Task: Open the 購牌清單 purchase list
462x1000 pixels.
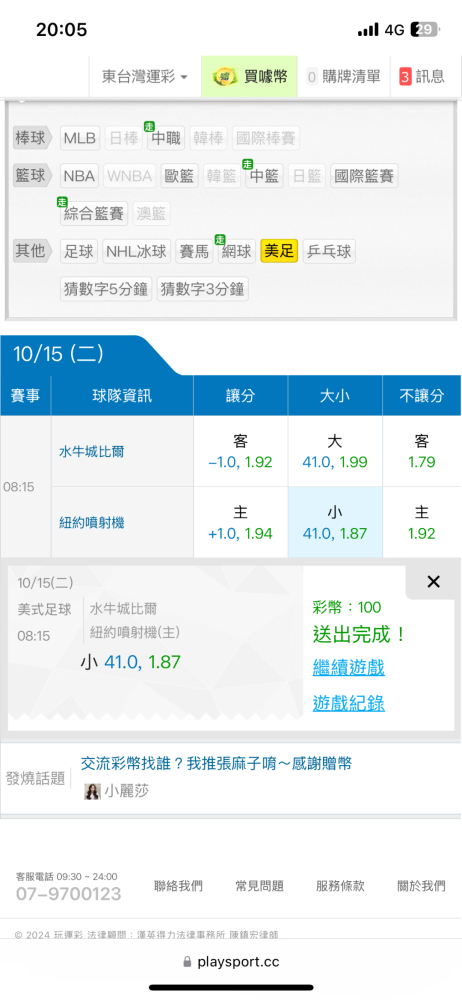Action: 343,77
